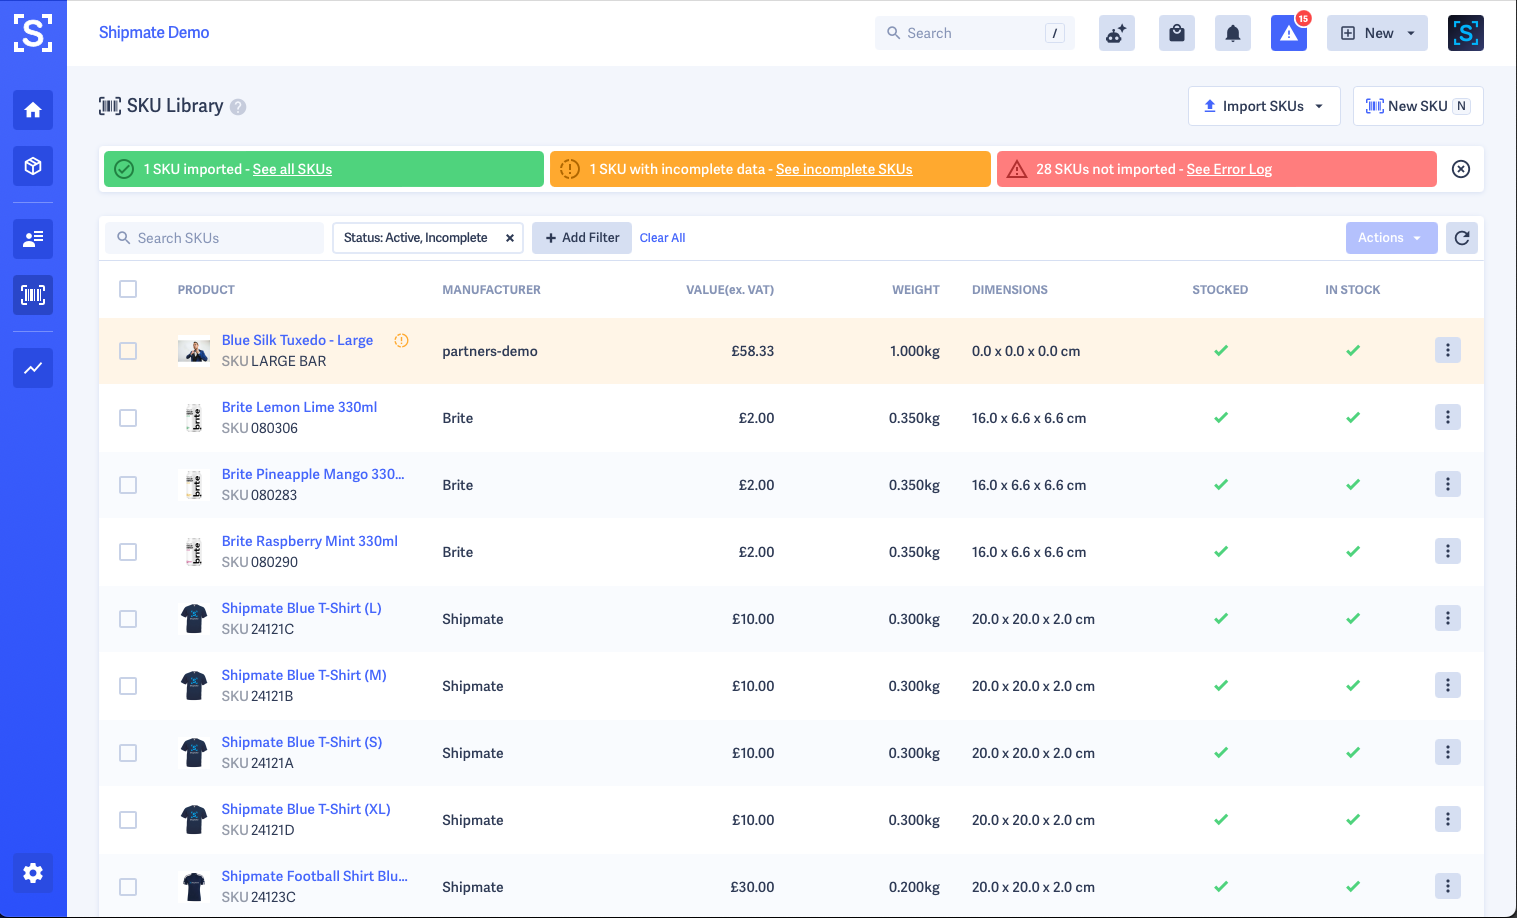This screenshot has width=1517, height=918.
Task: Select checkbox for Shipmate Blue T-Shirt (XL)
Action: click(128, 820)
